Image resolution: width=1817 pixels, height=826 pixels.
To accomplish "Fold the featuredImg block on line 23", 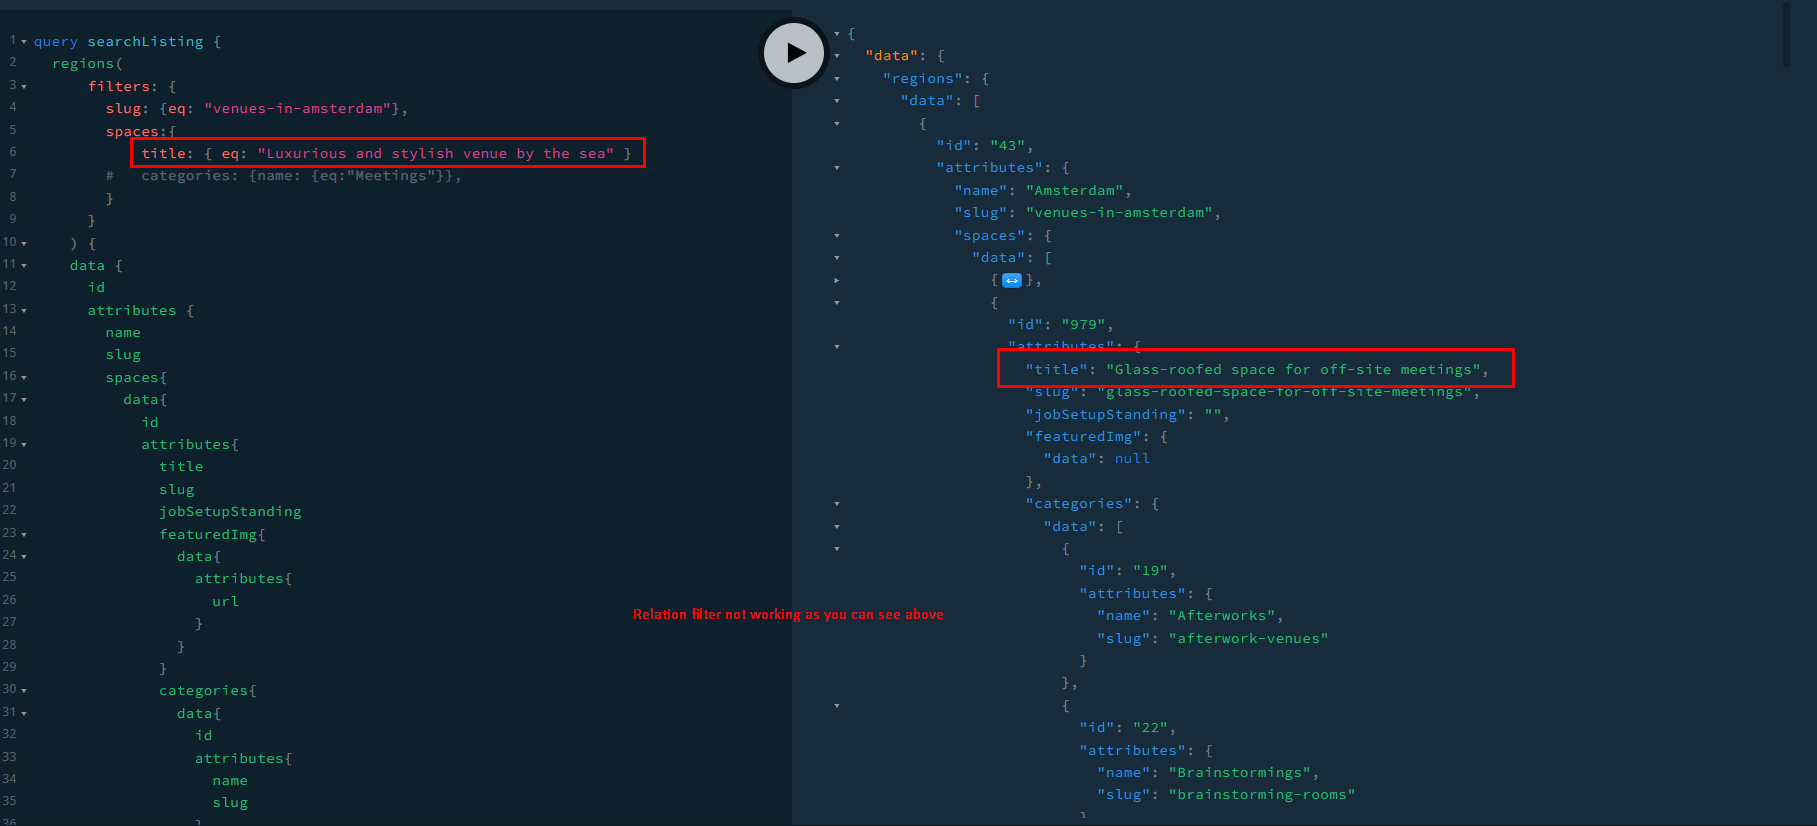I will click(24, 535).
